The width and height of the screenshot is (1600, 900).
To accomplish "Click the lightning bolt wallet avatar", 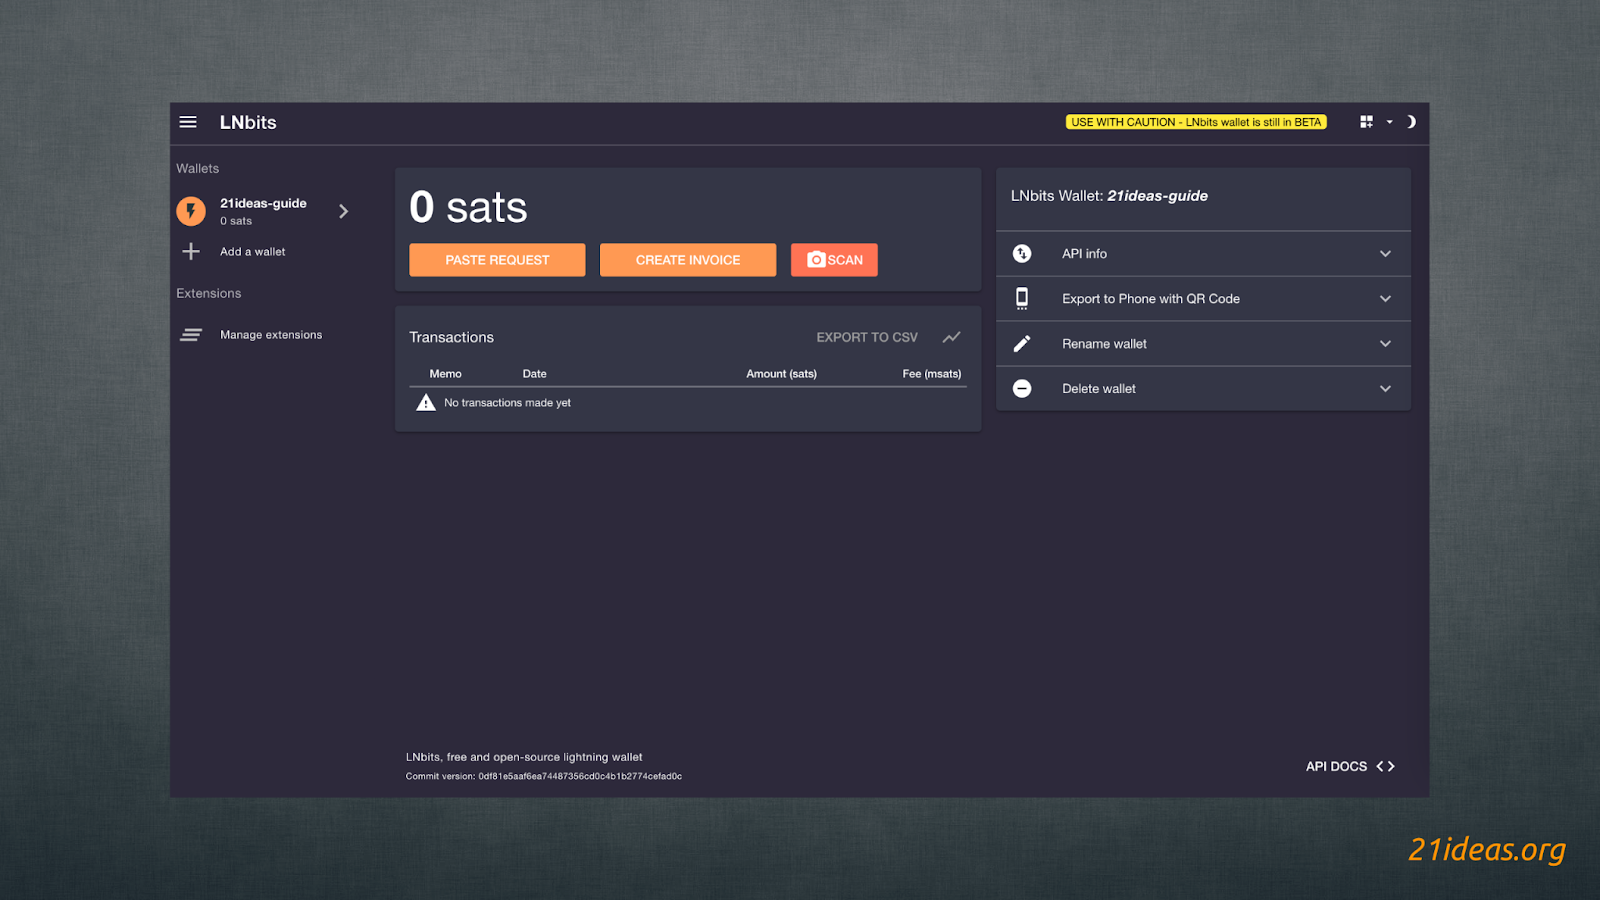I will [x=191, y=211].
